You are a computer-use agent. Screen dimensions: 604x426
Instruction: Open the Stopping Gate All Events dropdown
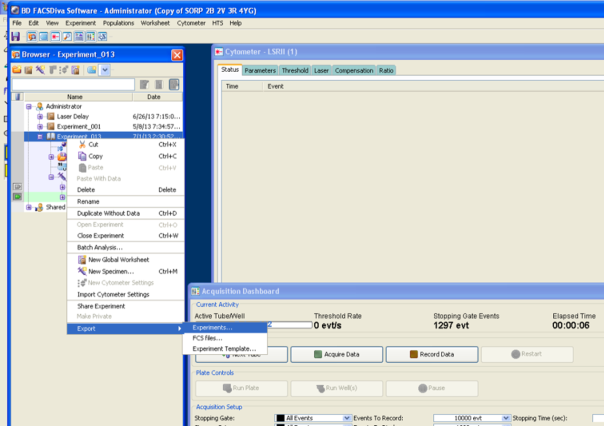347,418
